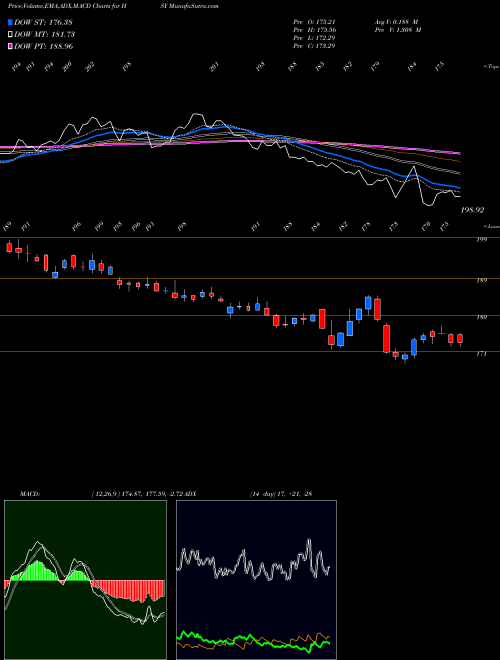Click the 198.92 price label
This screenshot has width=500, height=660.
click(x=472, y=210)
